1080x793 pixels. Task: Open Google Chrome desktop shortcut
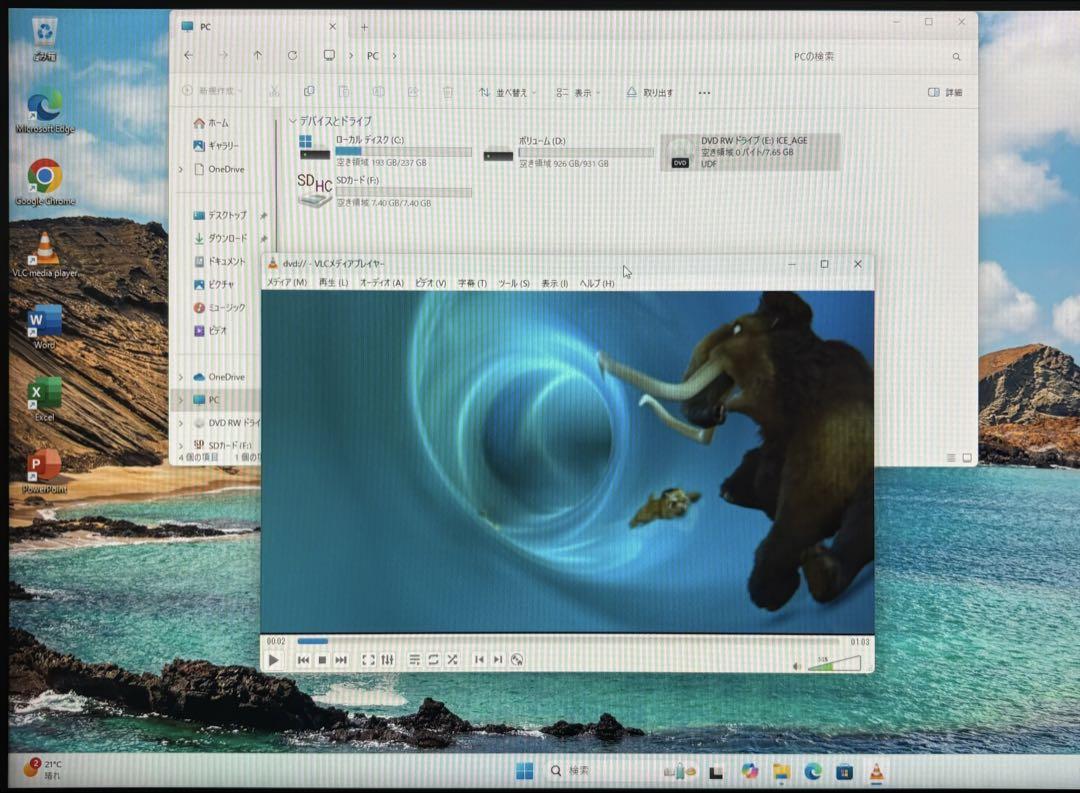tap(45, 183)
